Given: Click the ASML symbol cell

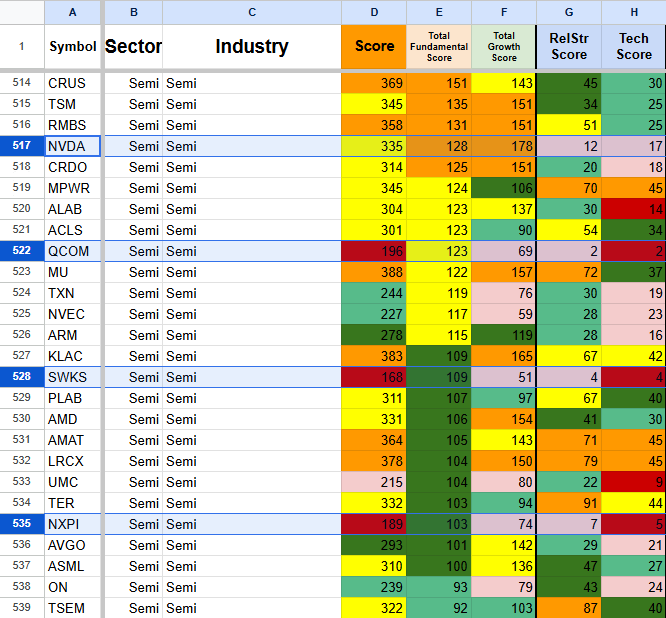Looking at the screenshot, I should [x=73, y=566].
